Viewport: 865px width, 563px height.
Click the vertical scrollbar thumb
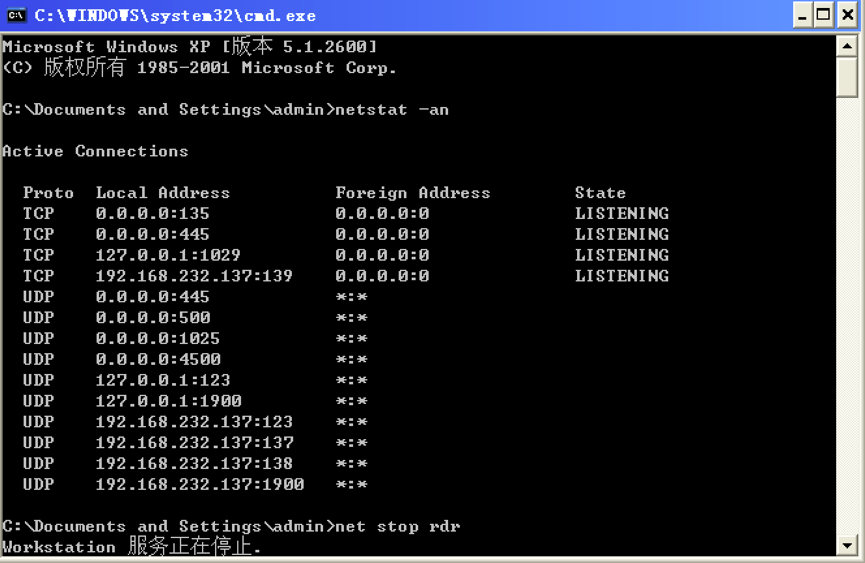(x=848, y=77)
